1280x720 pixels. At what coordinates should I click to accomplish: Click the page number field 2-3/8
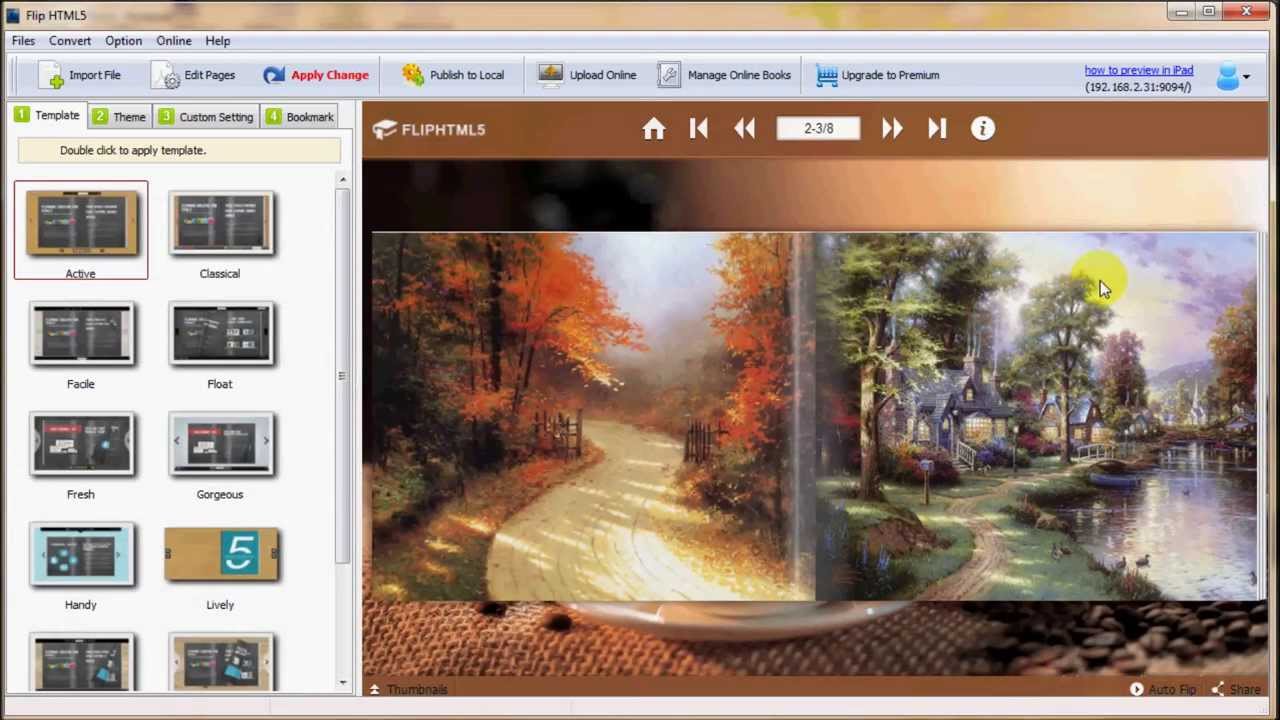[x=818, y=129]
